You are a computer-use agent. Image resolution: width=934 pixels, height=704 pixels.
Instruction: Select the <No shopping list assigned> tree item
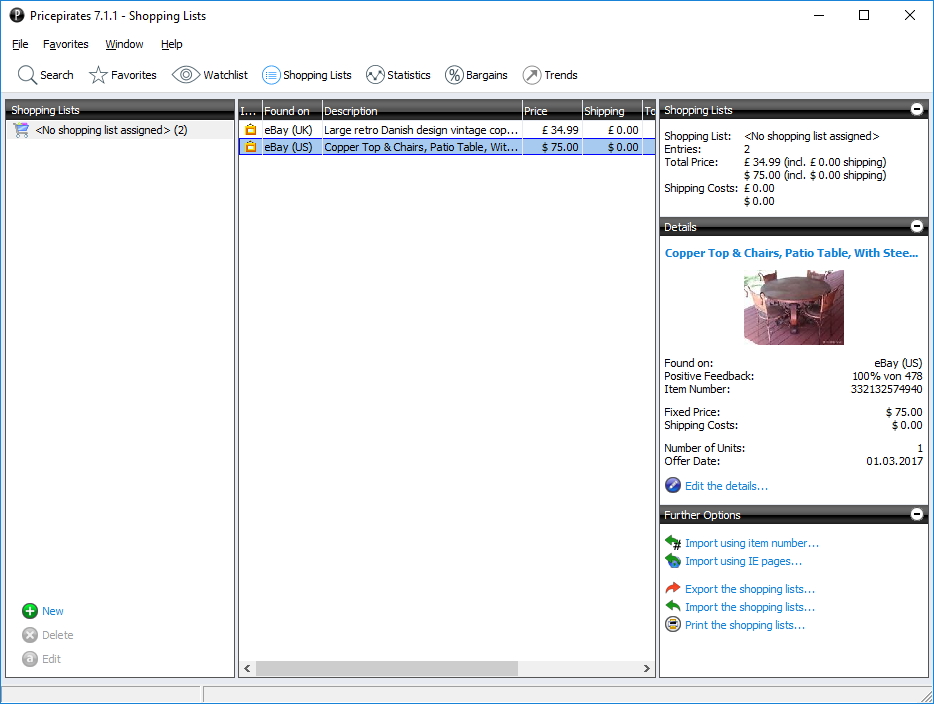(108, 128)
